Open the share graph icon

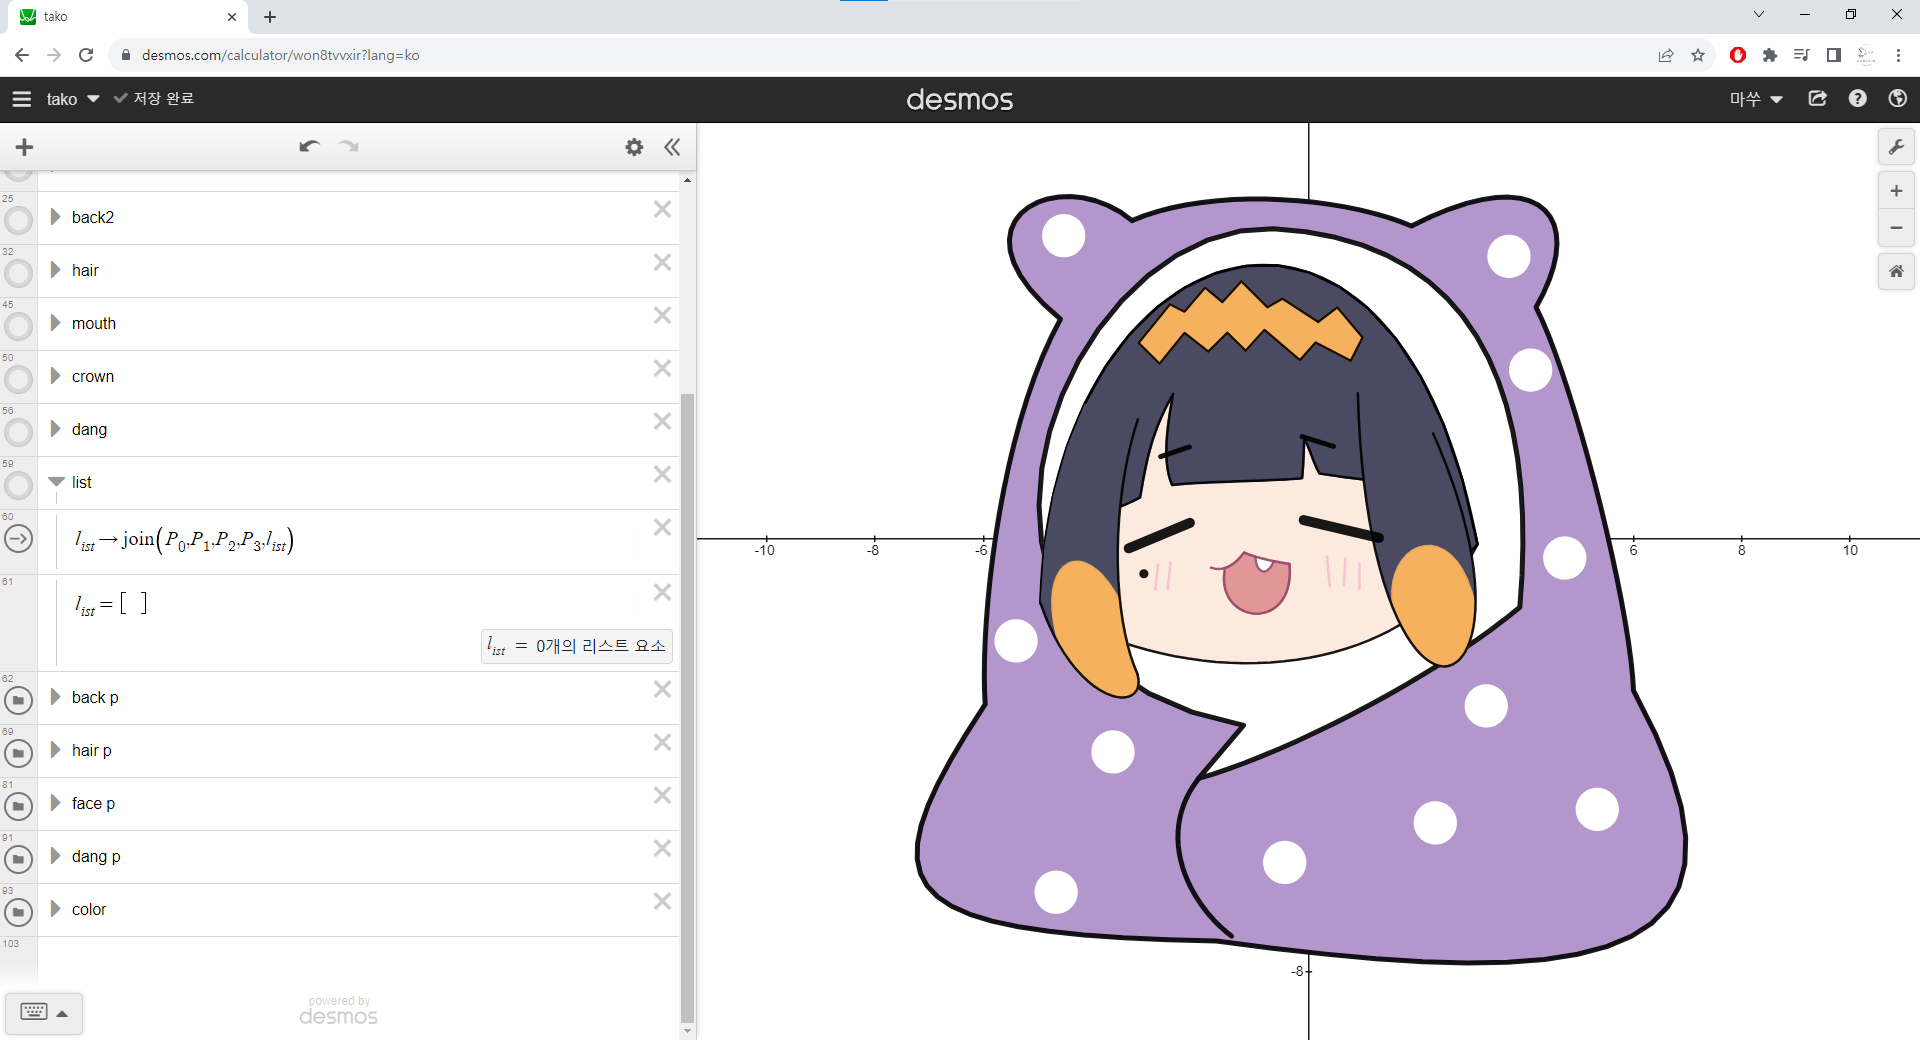(1817, 98)
